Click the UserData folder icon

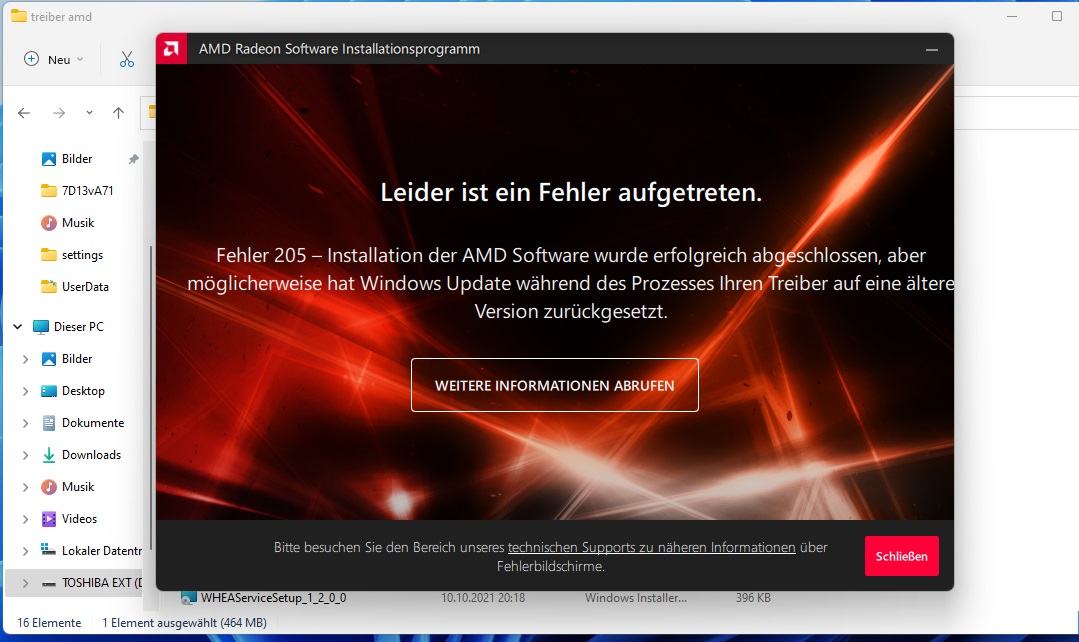[x=49, y=287]
